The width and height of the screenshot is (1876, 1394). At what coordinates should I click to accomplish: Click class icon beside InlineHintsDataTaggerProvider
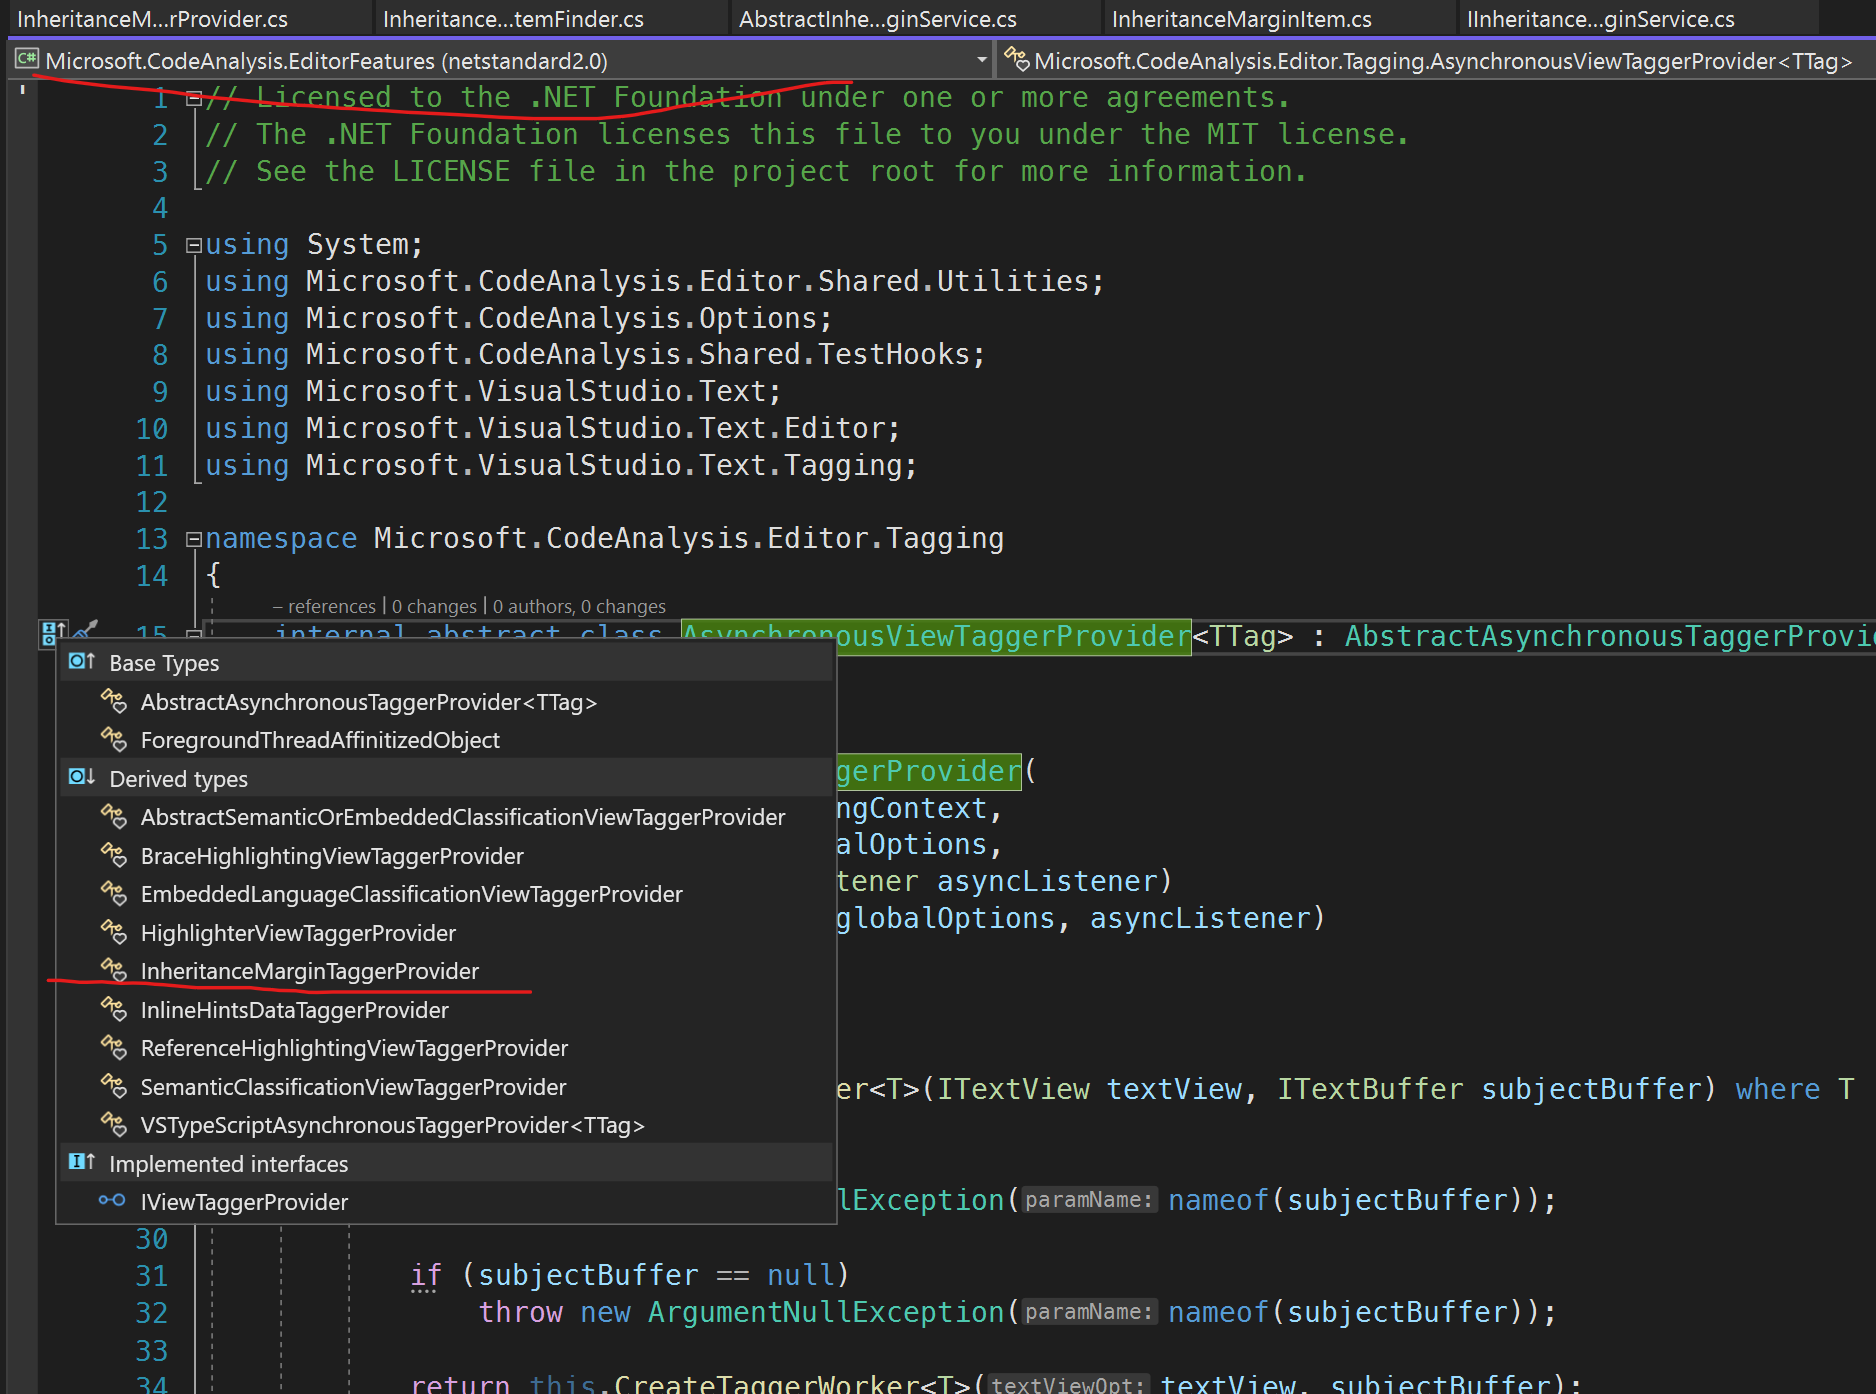[x=113, y=1010]
